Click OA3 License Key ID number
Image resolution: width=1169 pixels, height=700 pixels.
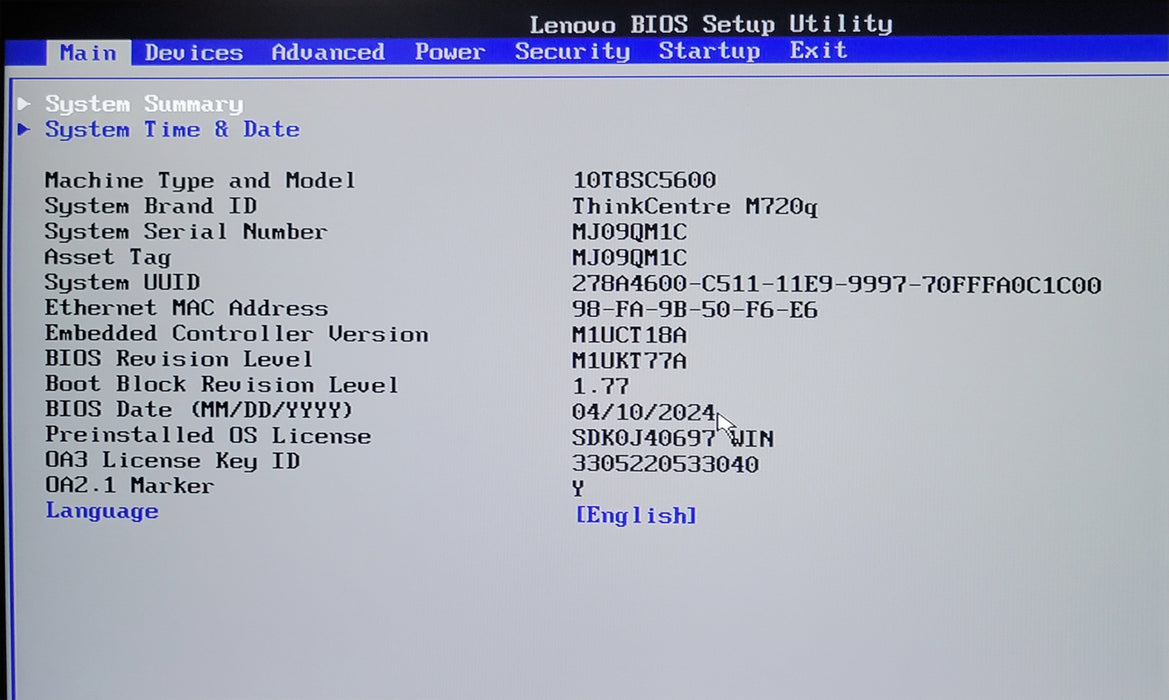(x=665, y=464)
